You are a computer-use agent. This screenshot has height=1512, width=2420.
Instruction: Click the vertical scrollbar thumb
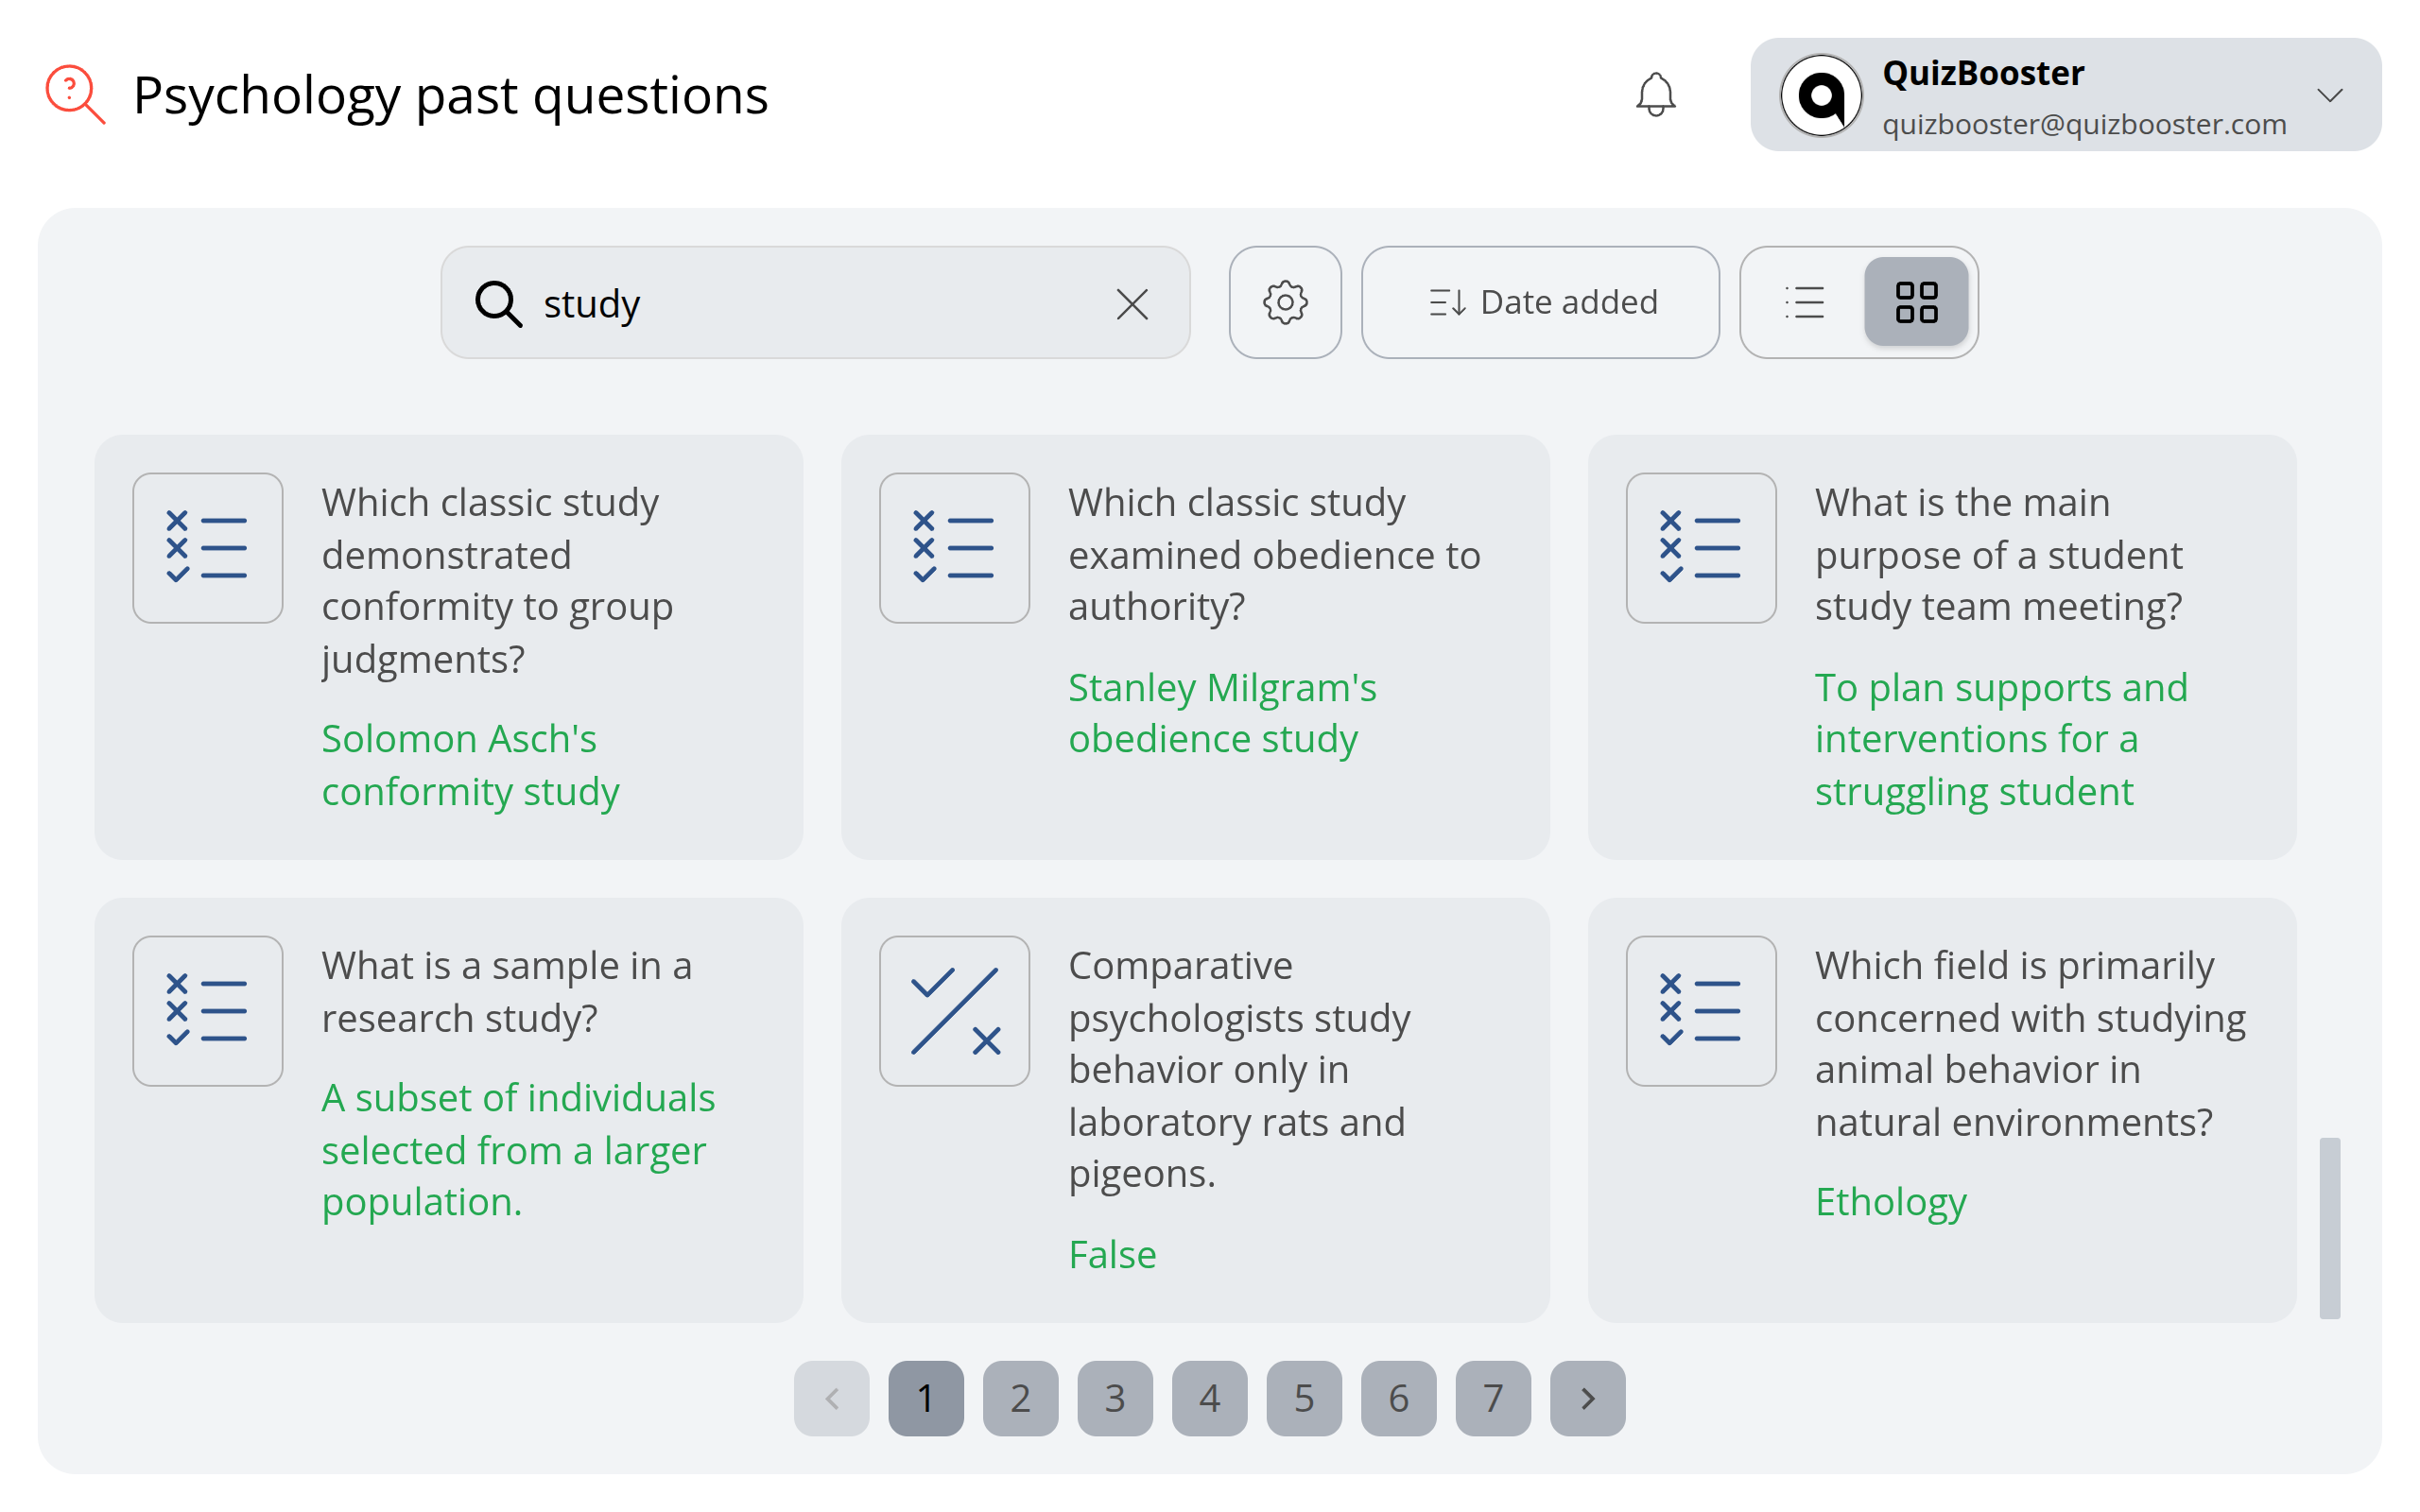coord(2329,1228)
